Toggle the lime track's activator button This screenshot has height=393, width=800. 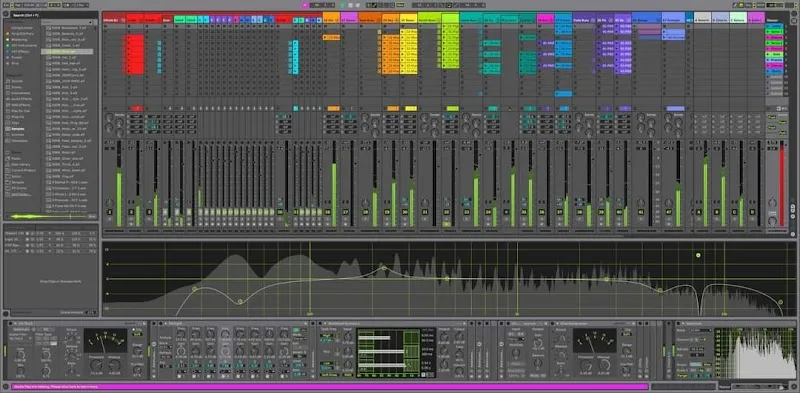[447, 211]
